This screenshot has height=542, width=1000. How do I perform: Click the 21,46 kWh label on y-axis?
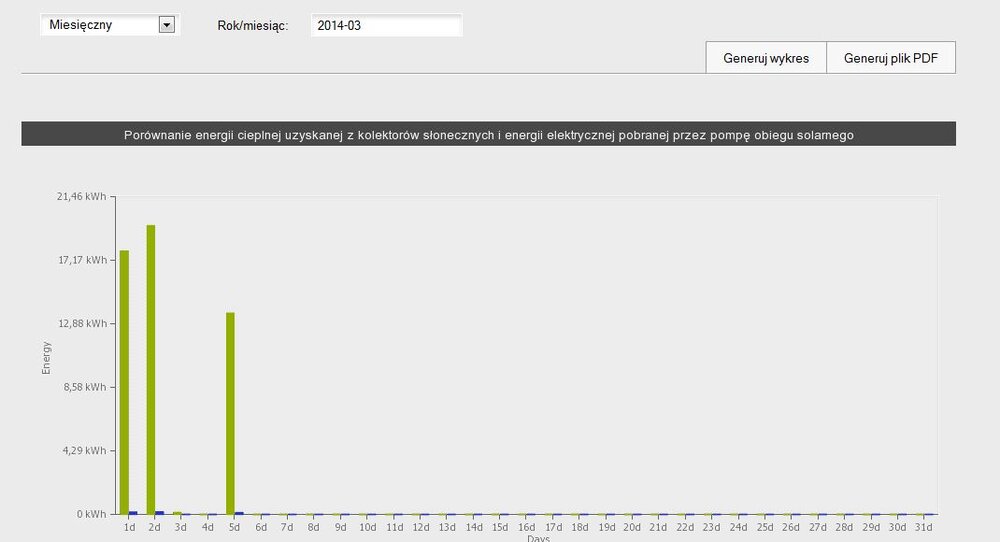coord(82,197)
